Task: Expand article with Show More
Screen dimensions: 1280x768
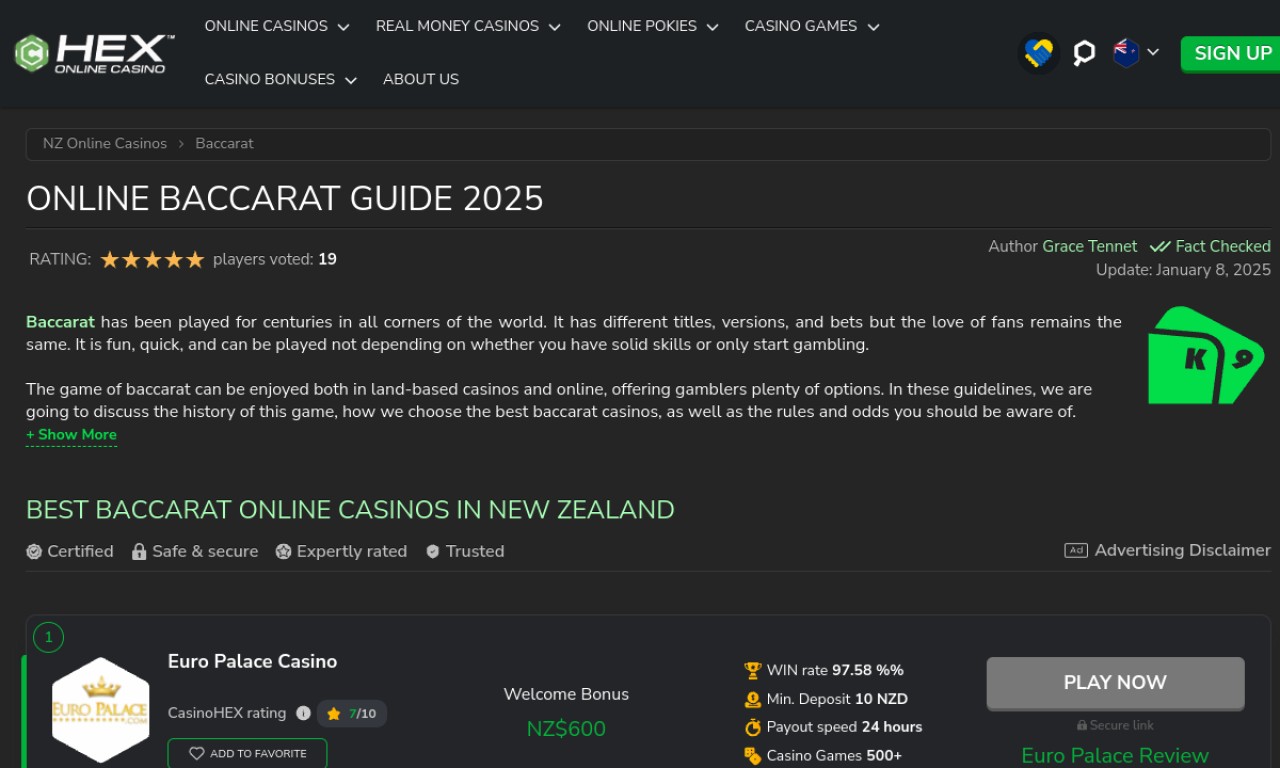Action: [71, 435]
